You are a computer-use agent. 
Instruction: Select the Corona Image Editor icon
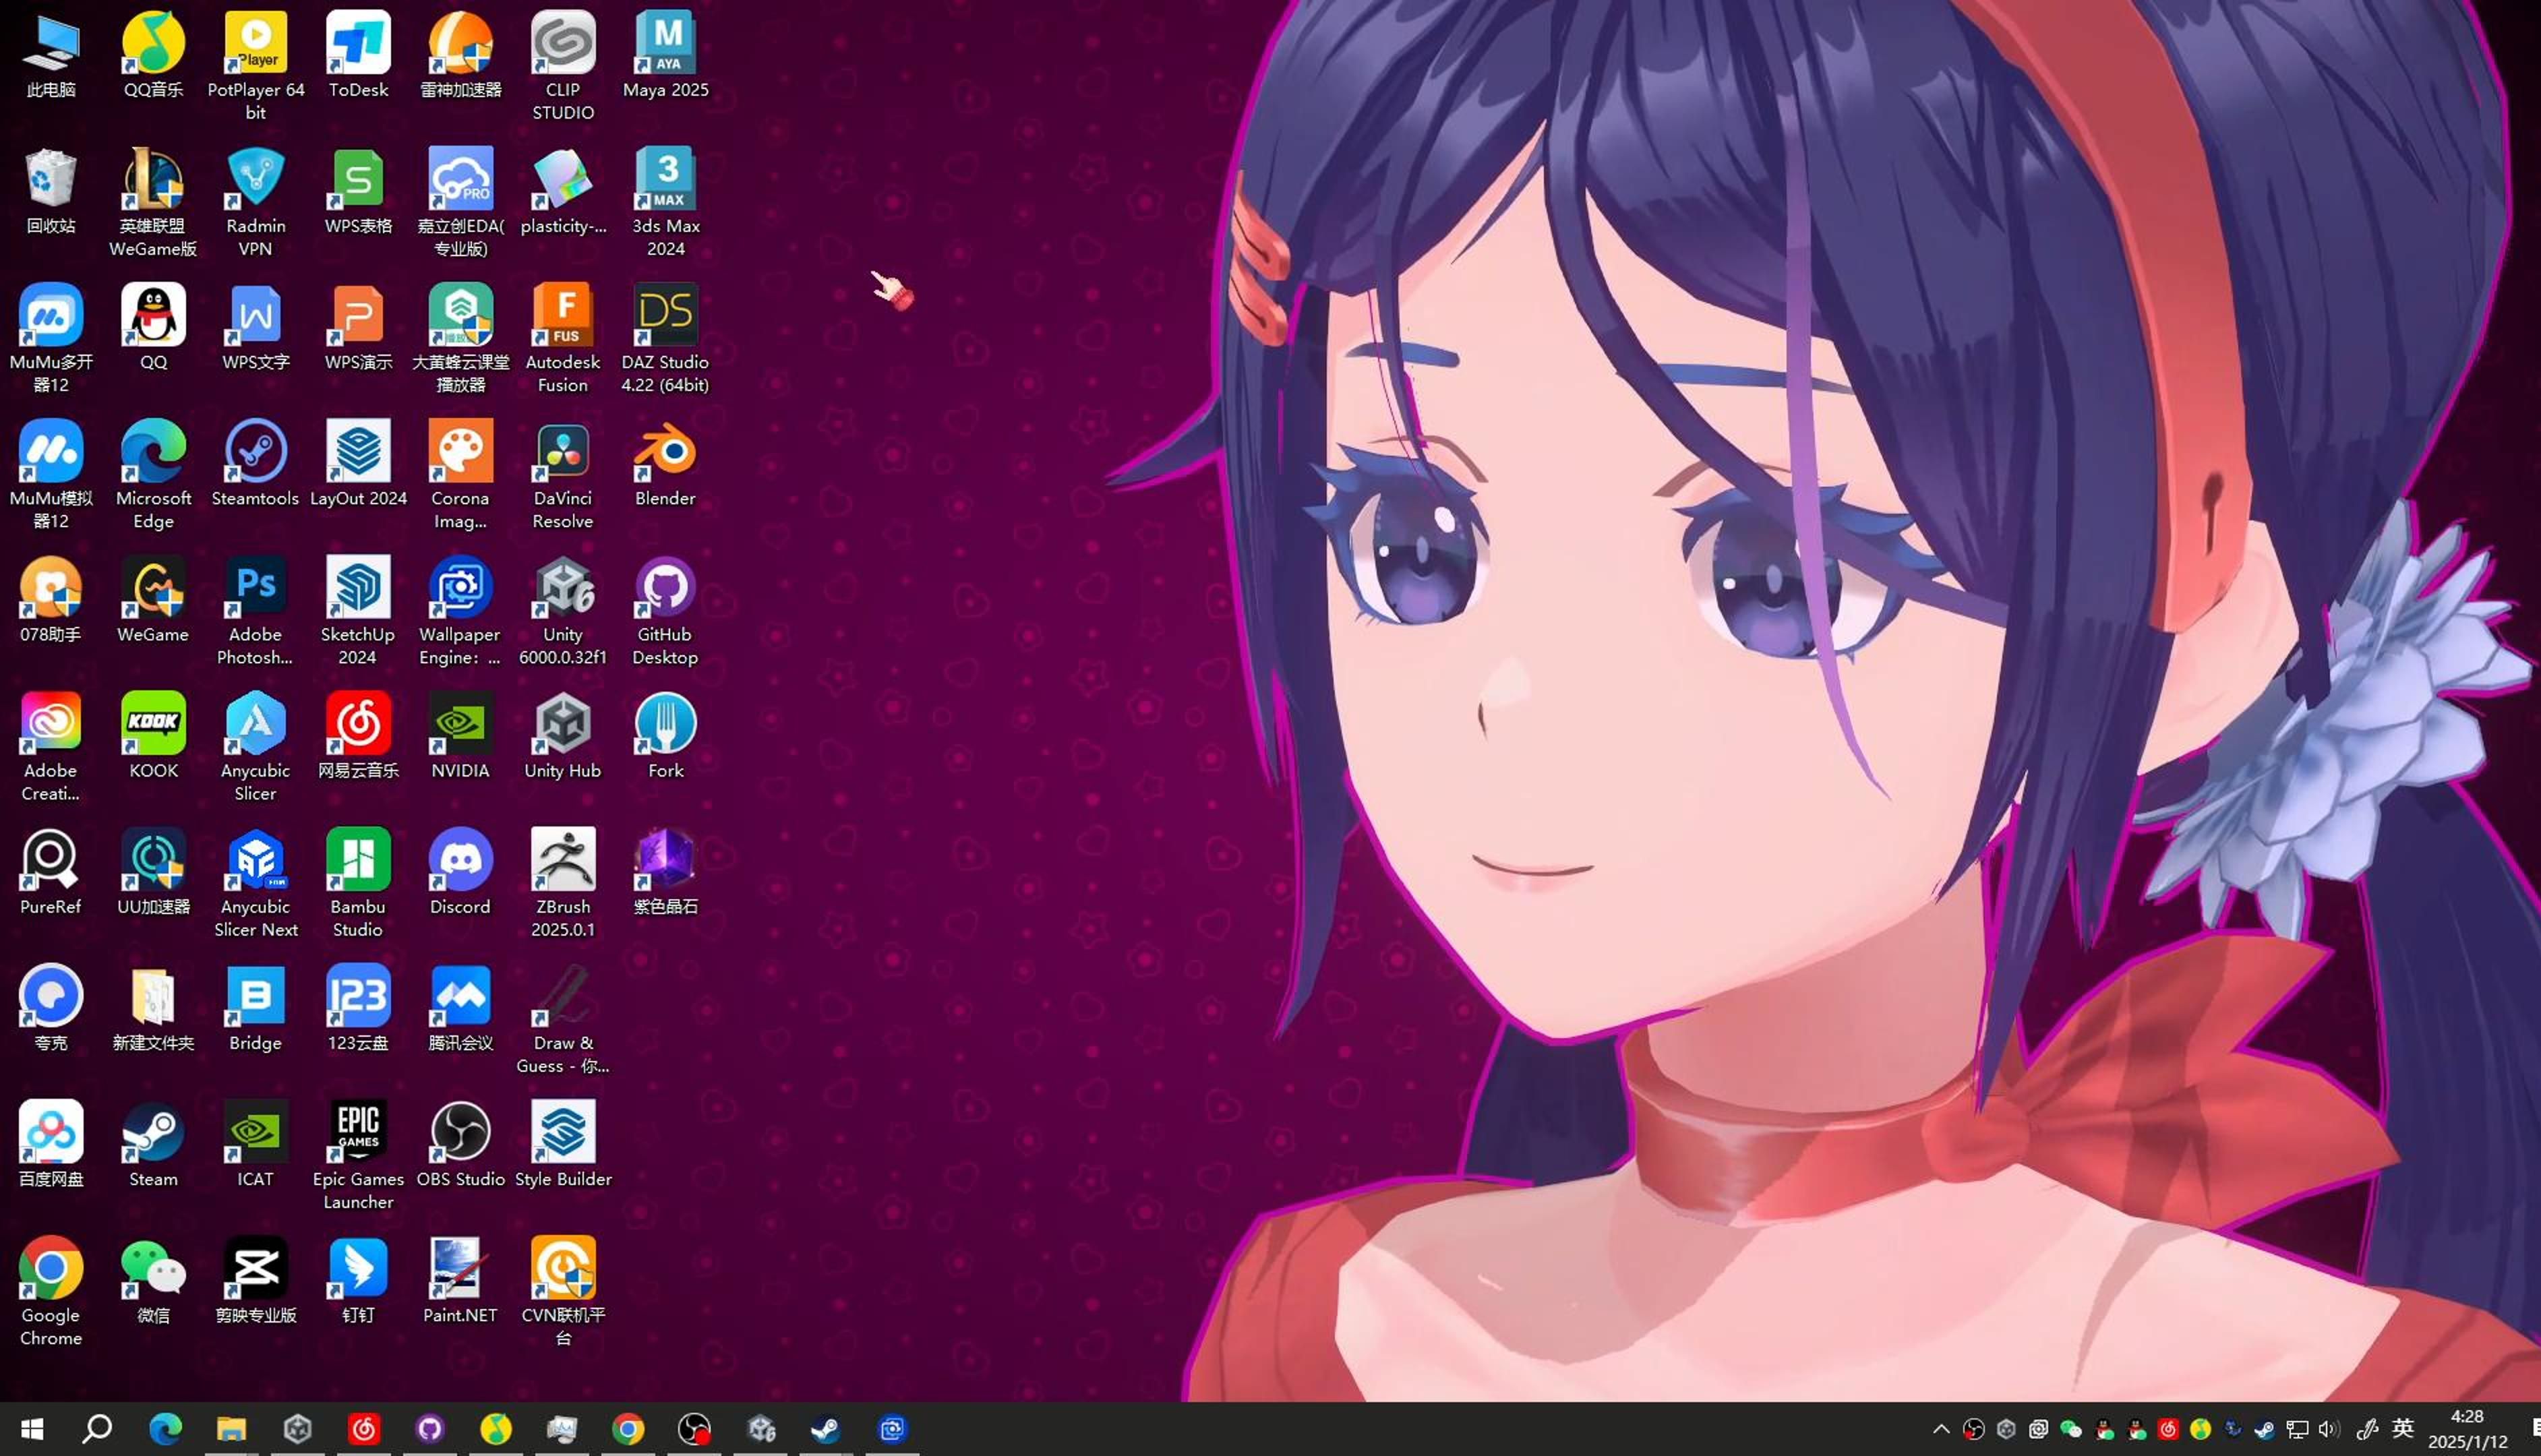point(460,475)
